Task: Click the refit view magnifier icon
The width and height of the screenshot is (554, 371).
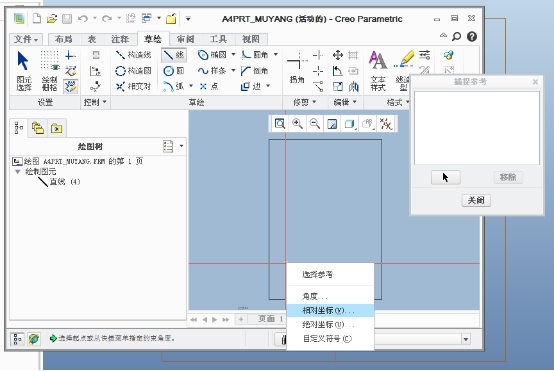Action: [x=280, y=124]
